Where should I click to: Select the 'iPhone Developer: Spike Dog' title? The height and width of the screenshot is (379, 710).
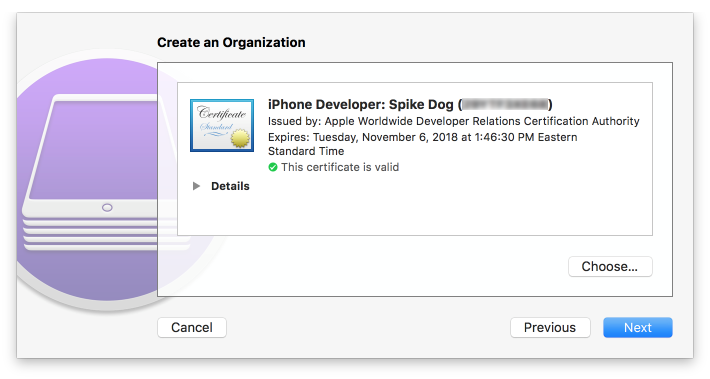[410, 105]
